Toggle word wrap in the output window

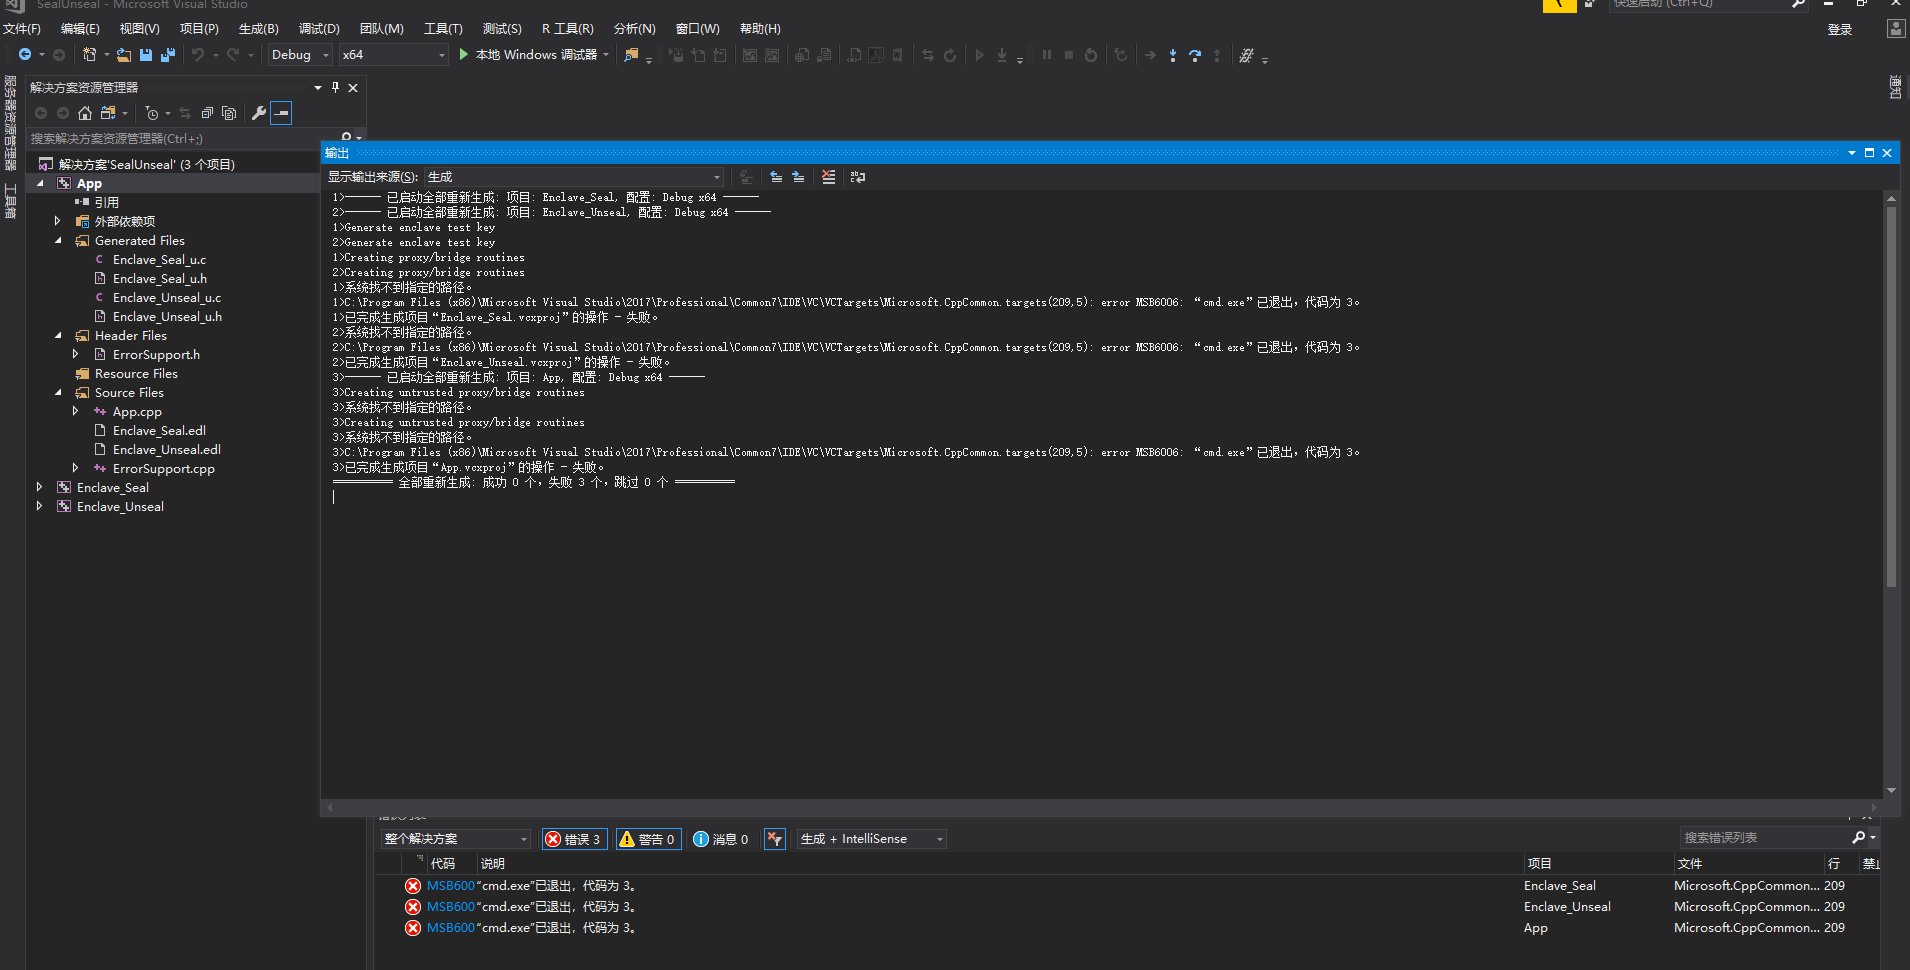(858, 176)
